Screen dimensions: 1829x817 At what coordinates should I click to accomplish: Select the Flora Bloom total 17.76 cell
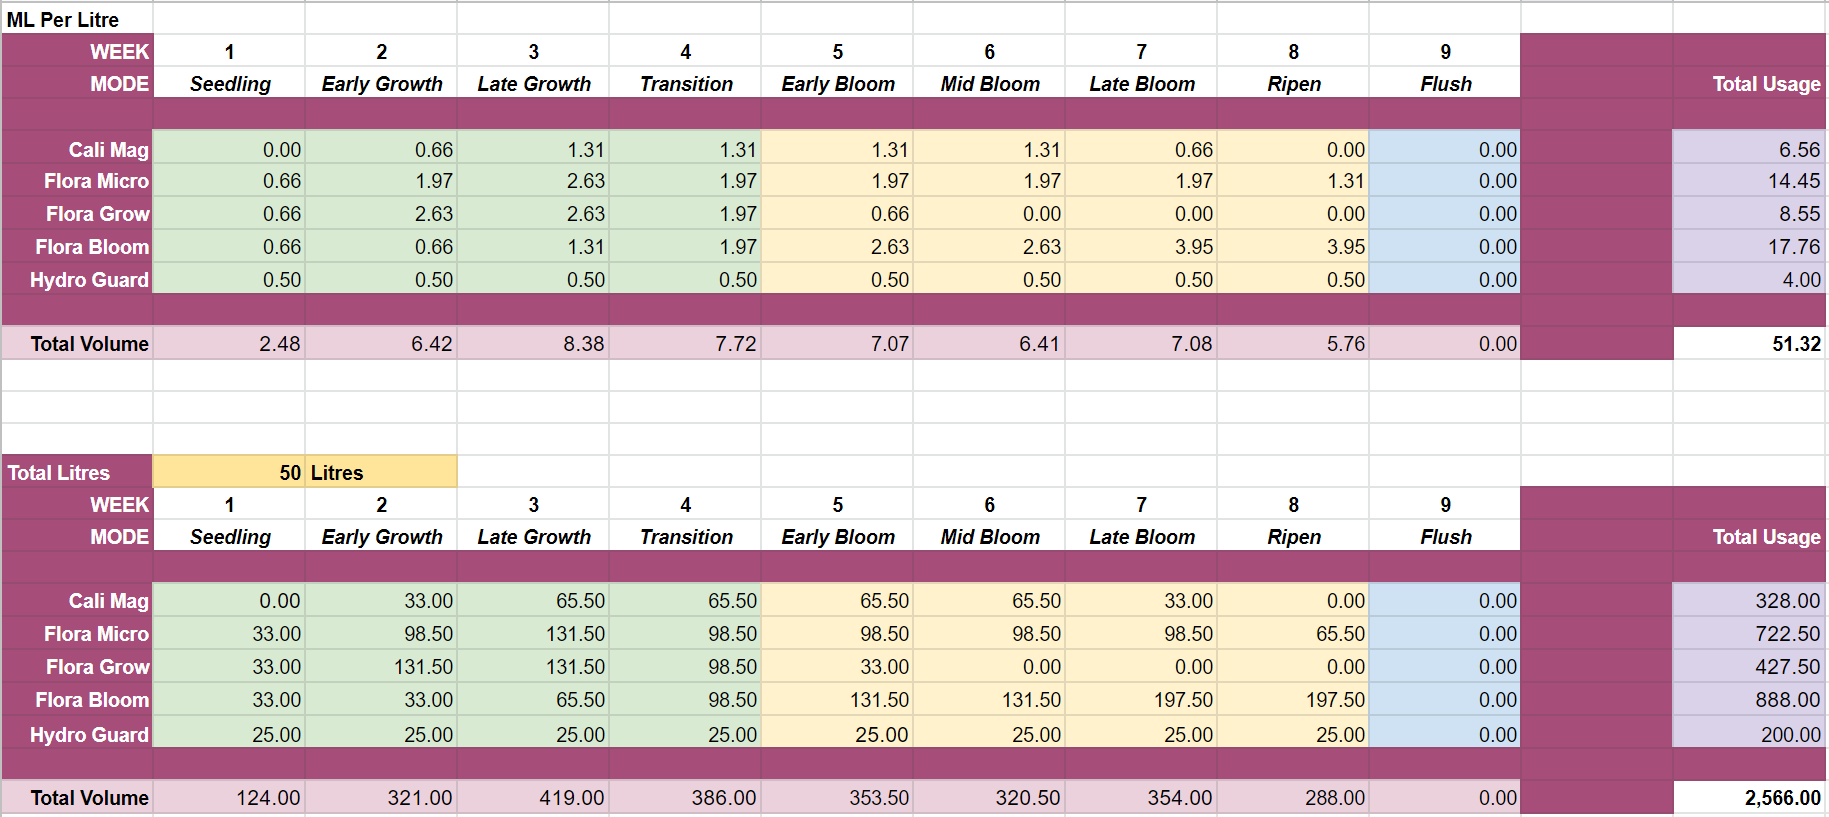[x=1749, y=247]
